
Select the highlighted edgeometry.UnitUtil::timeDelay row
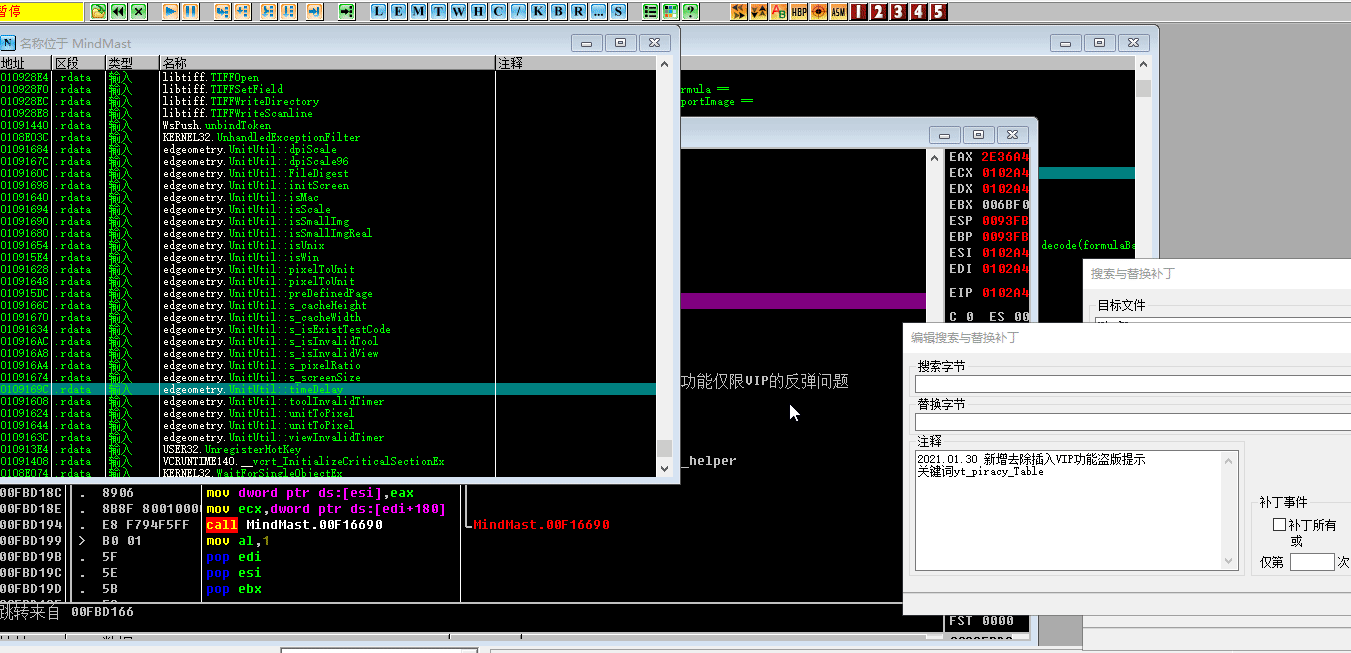[x=328, y=389]
